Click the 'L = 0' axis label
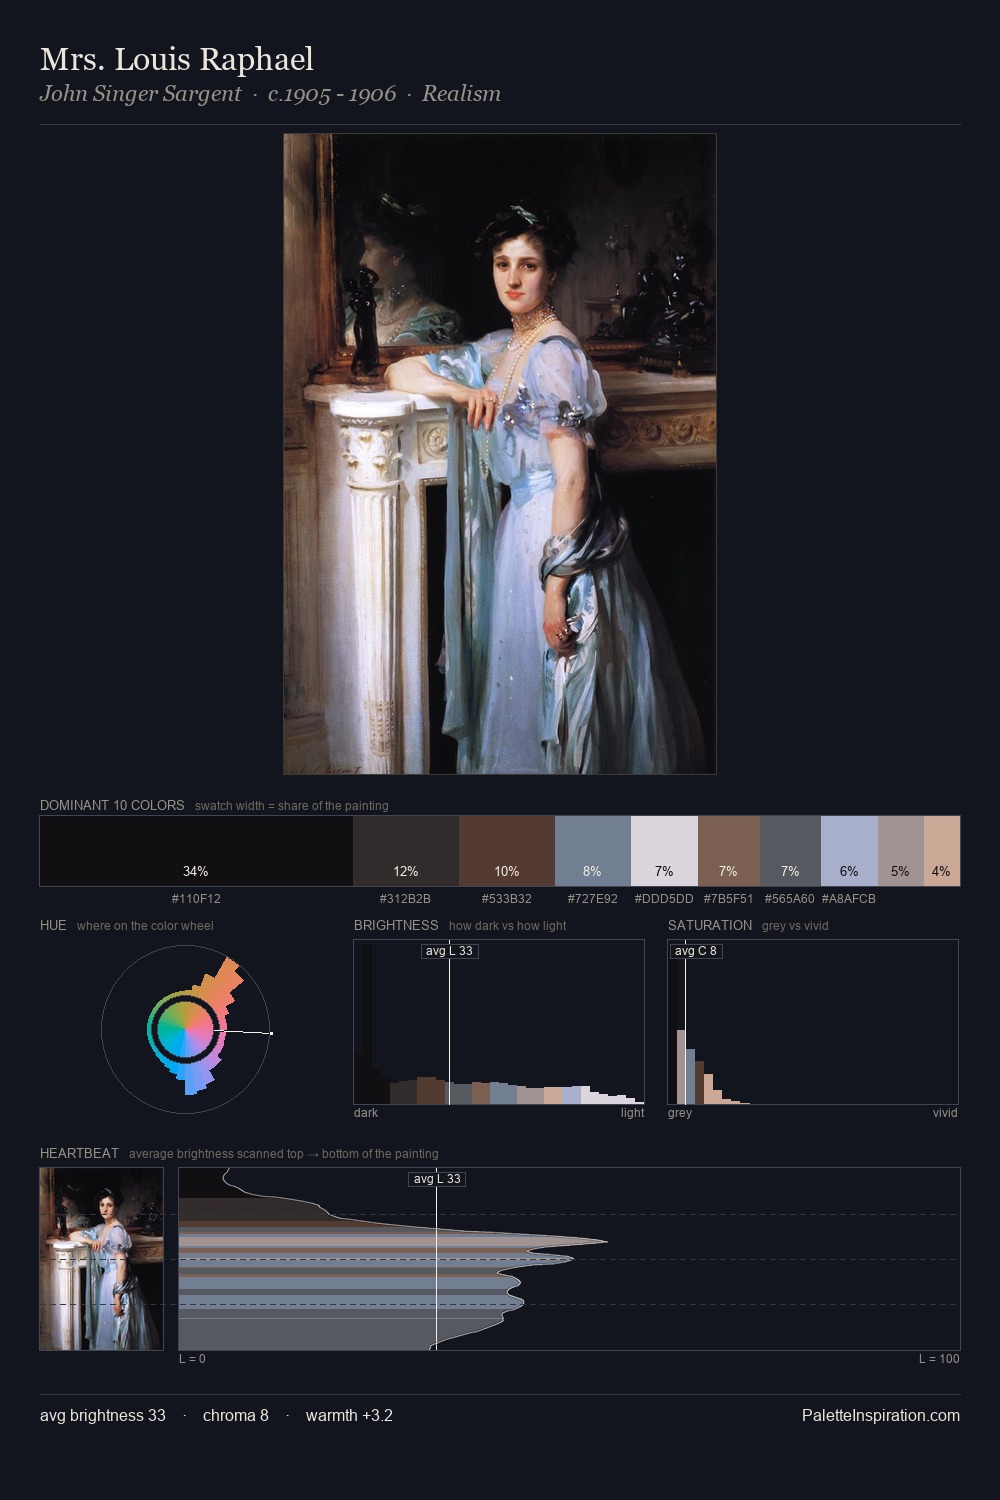 click(x=192, y=1359)
